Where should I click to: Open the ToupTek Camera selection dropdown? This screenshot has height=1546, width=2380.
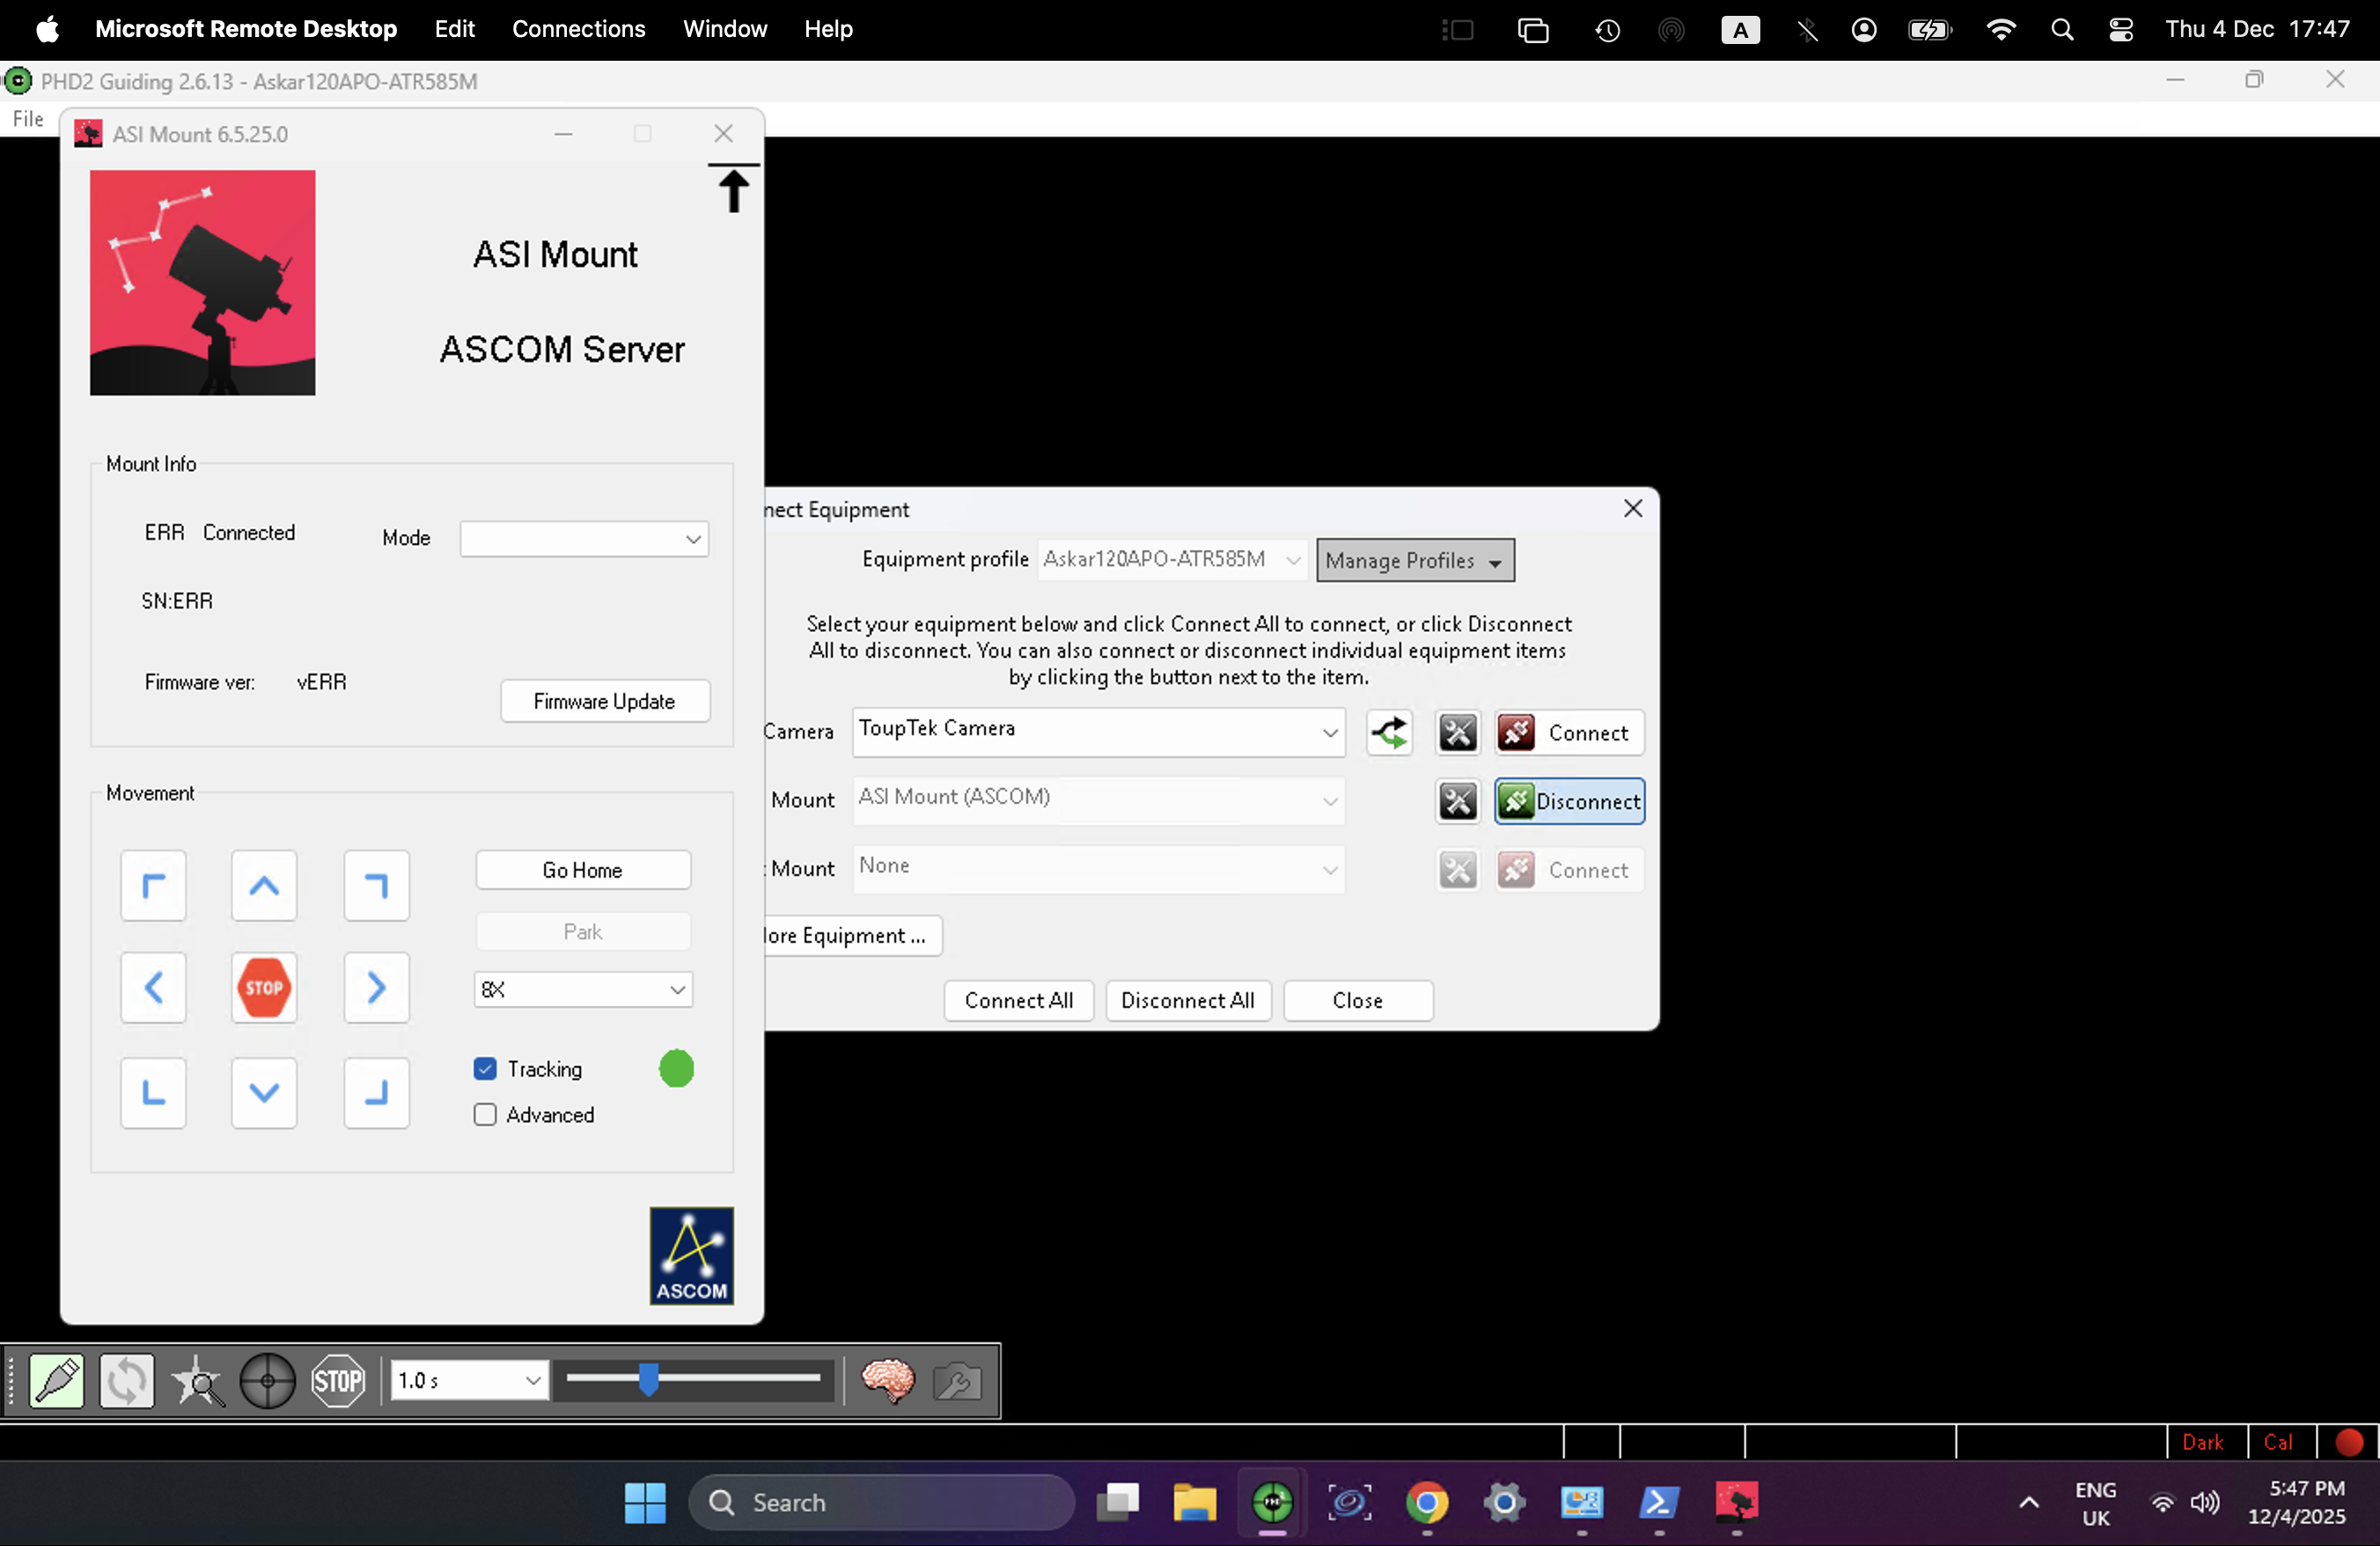point(1098,731)
